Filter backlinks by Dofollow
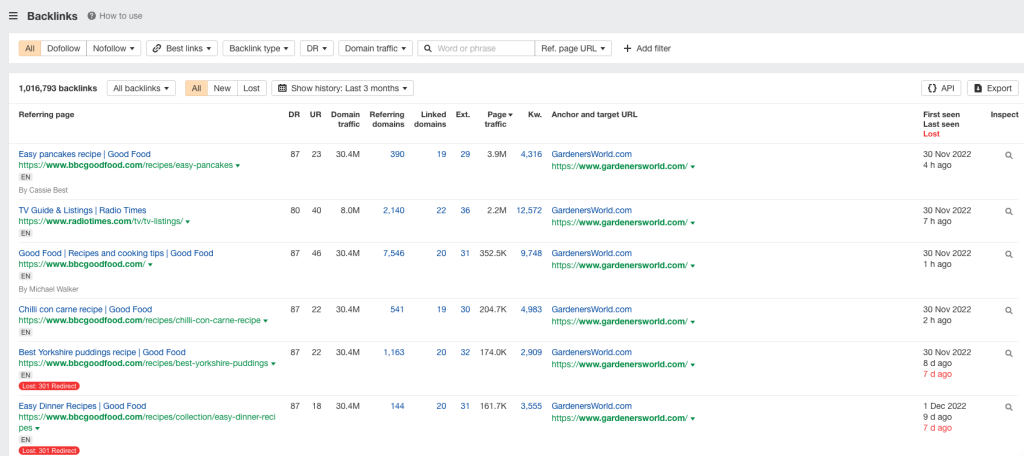The height and width of the screenshot is (456, 1024). coord(63,48)
